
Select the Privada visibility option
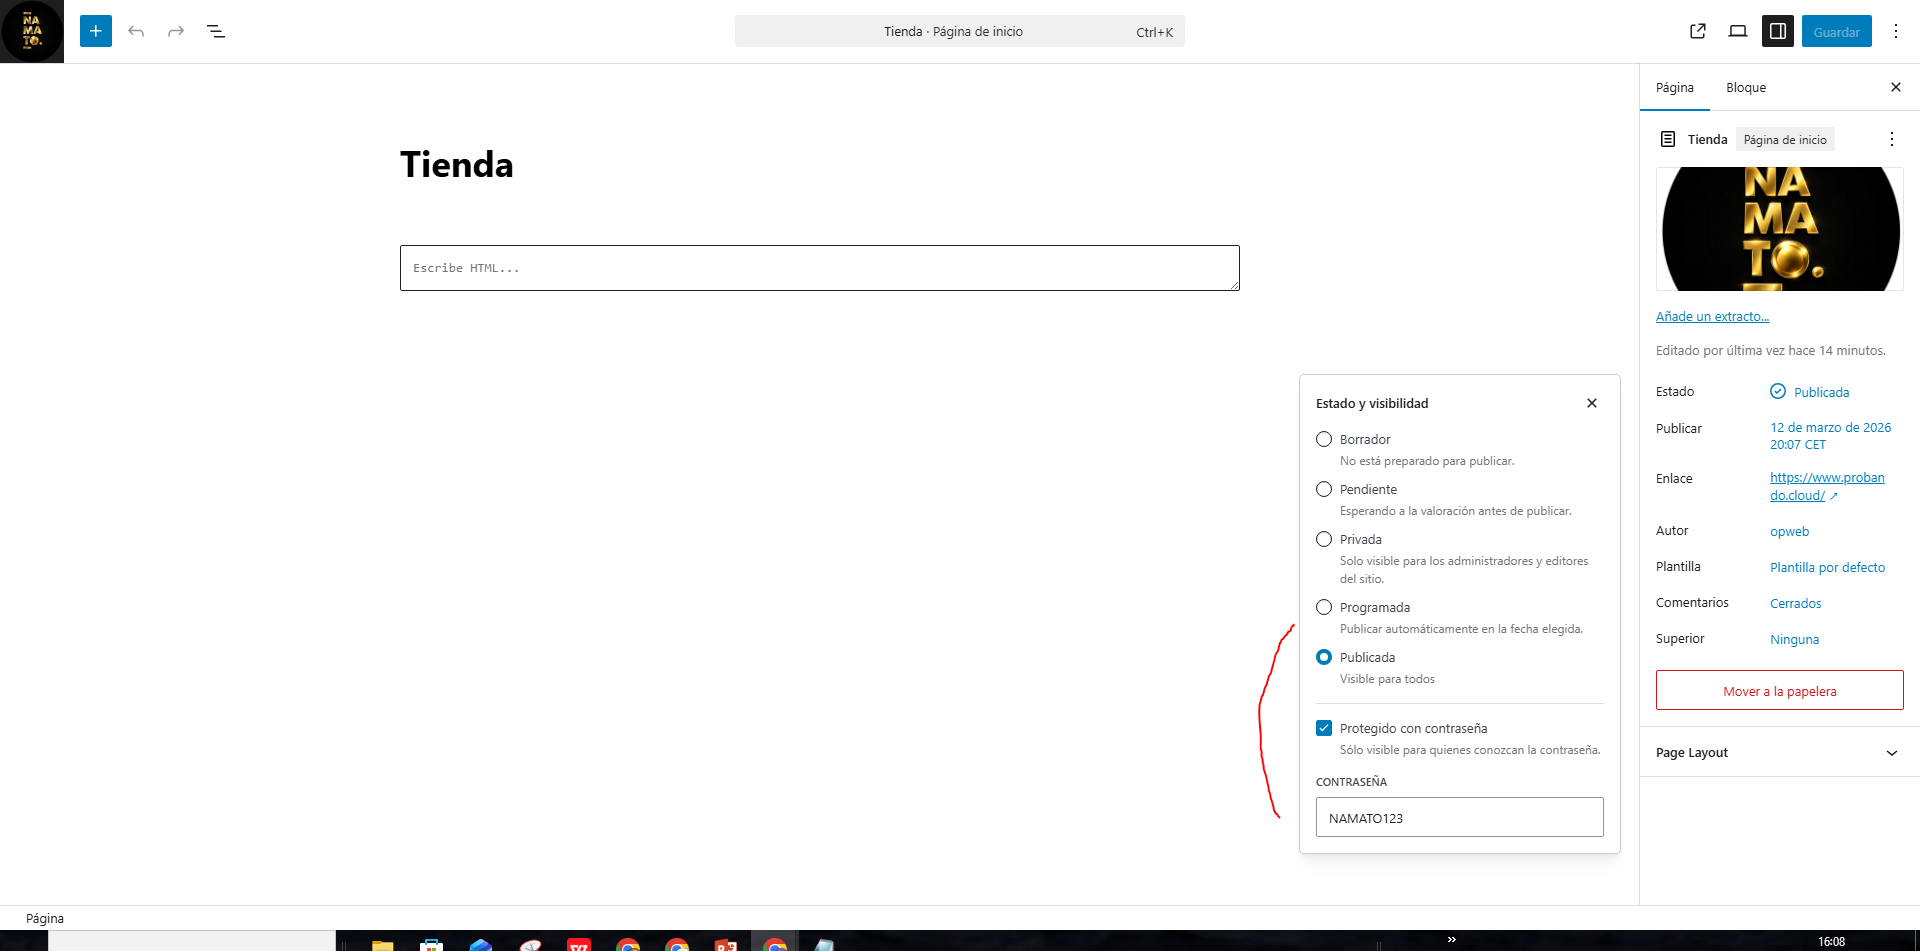pyautogui.click(x=1324, y=539)
